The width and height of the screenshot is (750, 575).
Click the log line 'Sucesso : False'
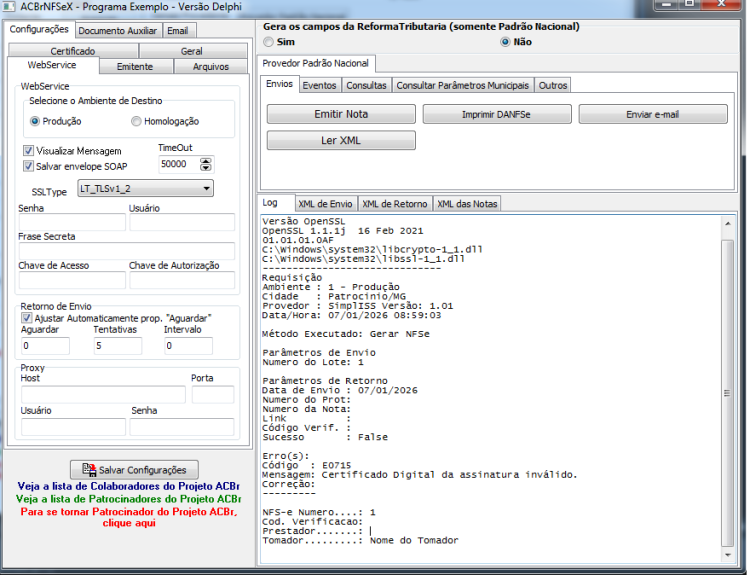pyautogui.click(x=325, y=437)
